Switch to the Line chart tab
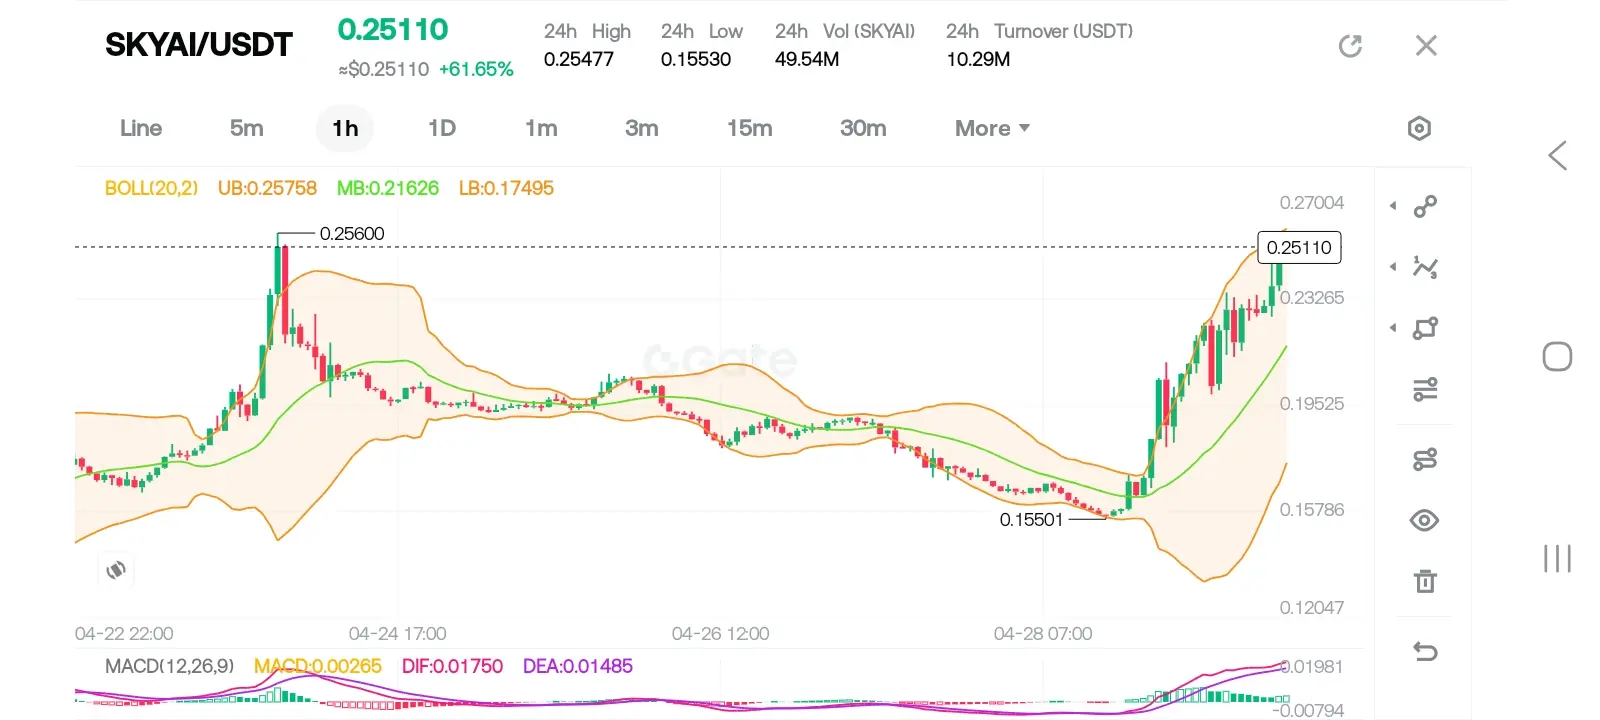This screenshot has height=720, width=1600. point(141,128)
